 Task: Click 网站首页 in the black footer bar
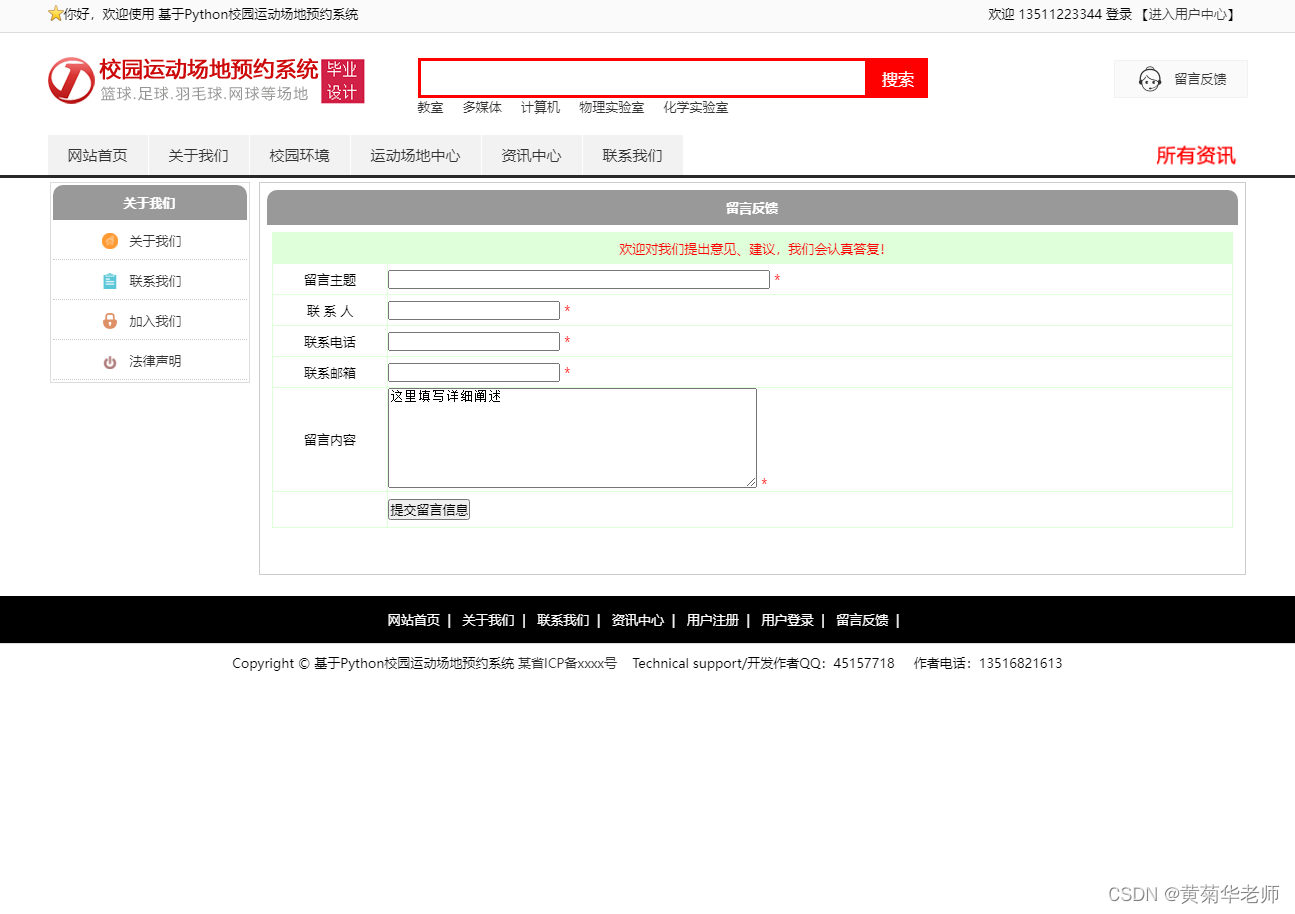click(x=414, y=620)
